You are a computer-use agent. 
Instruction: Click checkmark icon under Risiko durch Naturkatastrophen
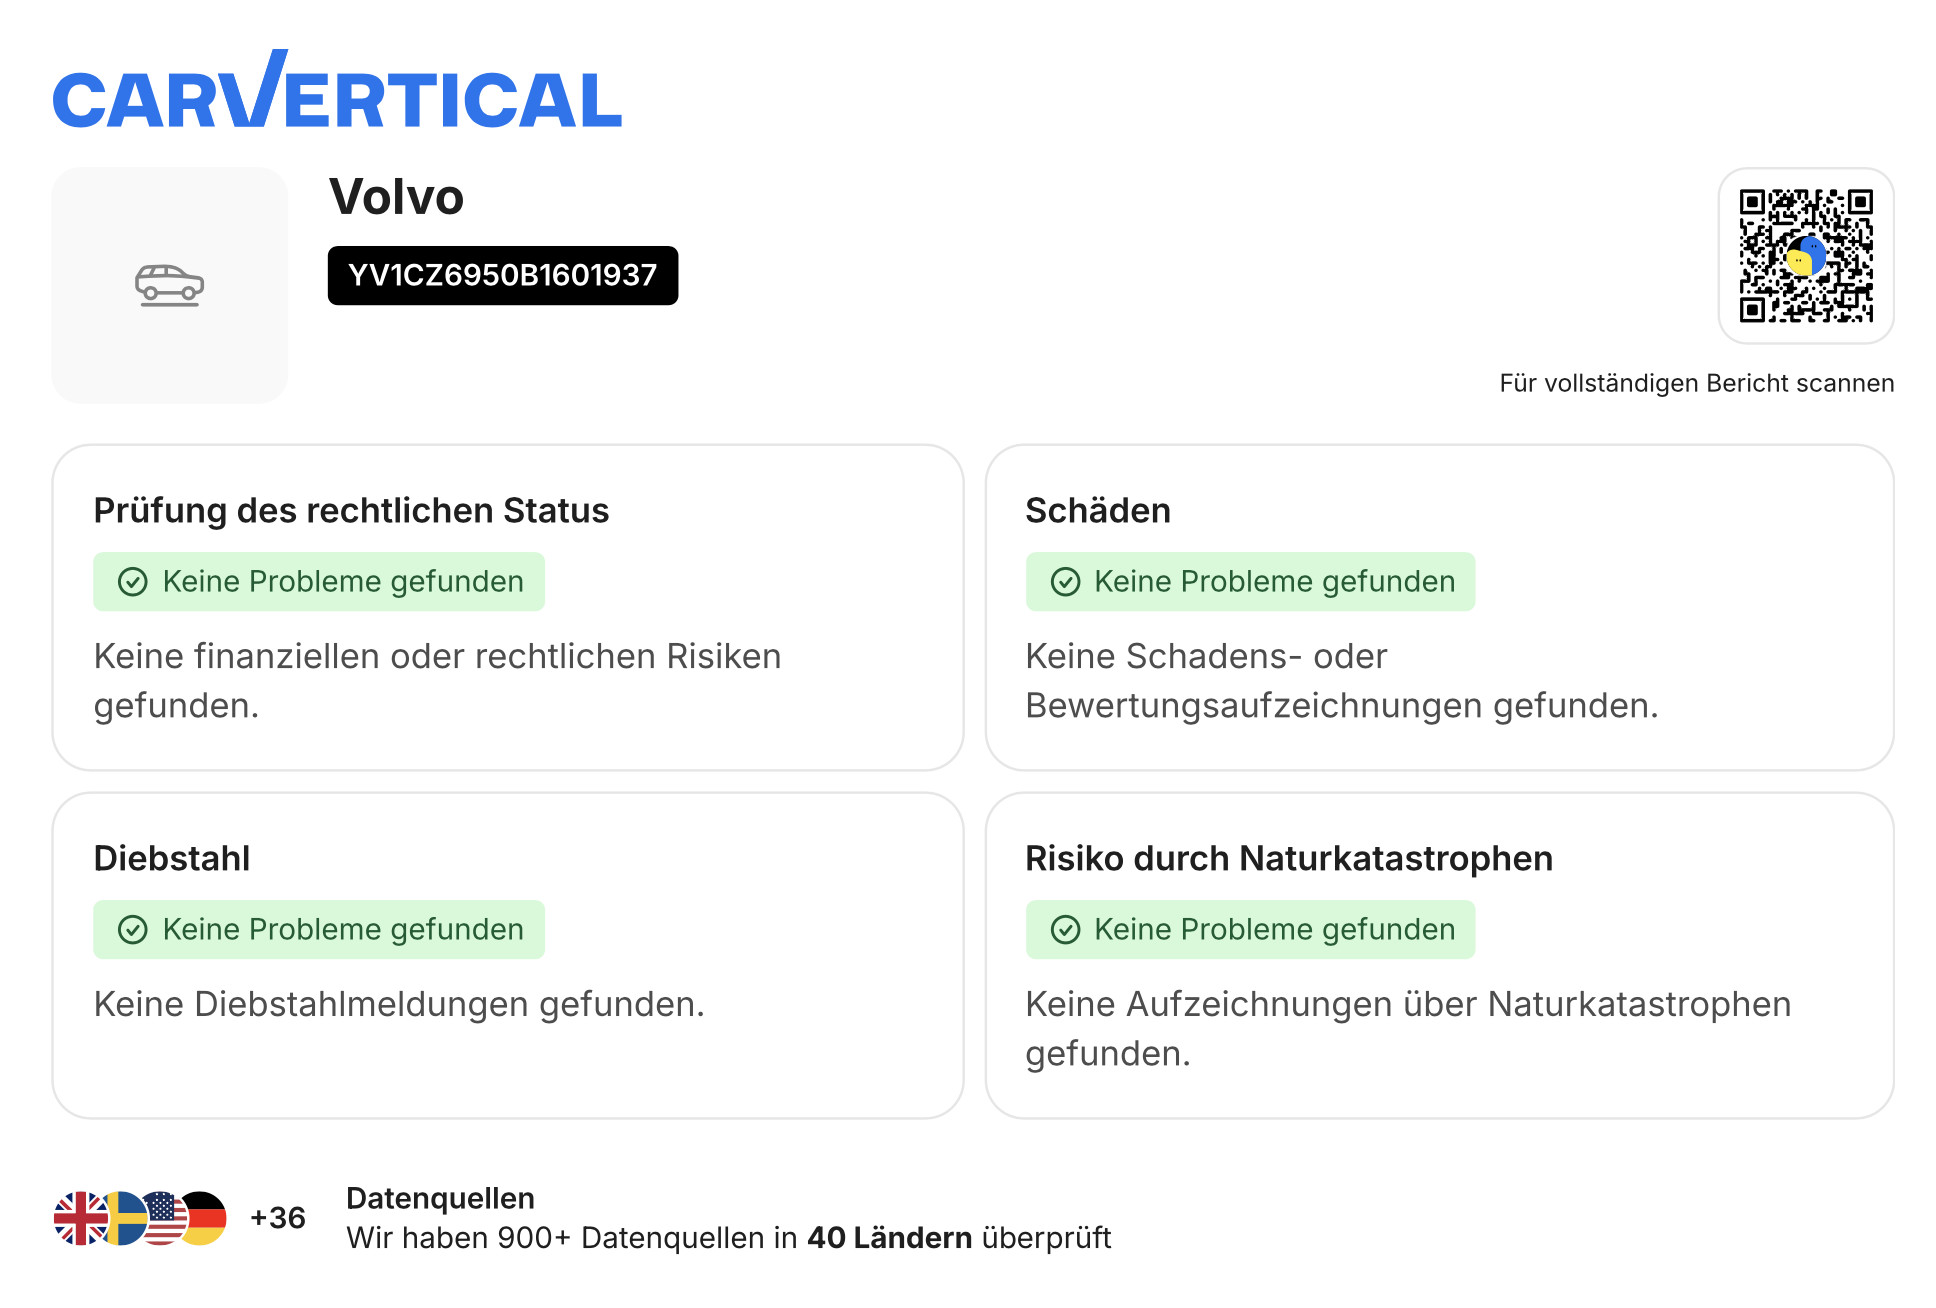click(x=1065, y=930)
